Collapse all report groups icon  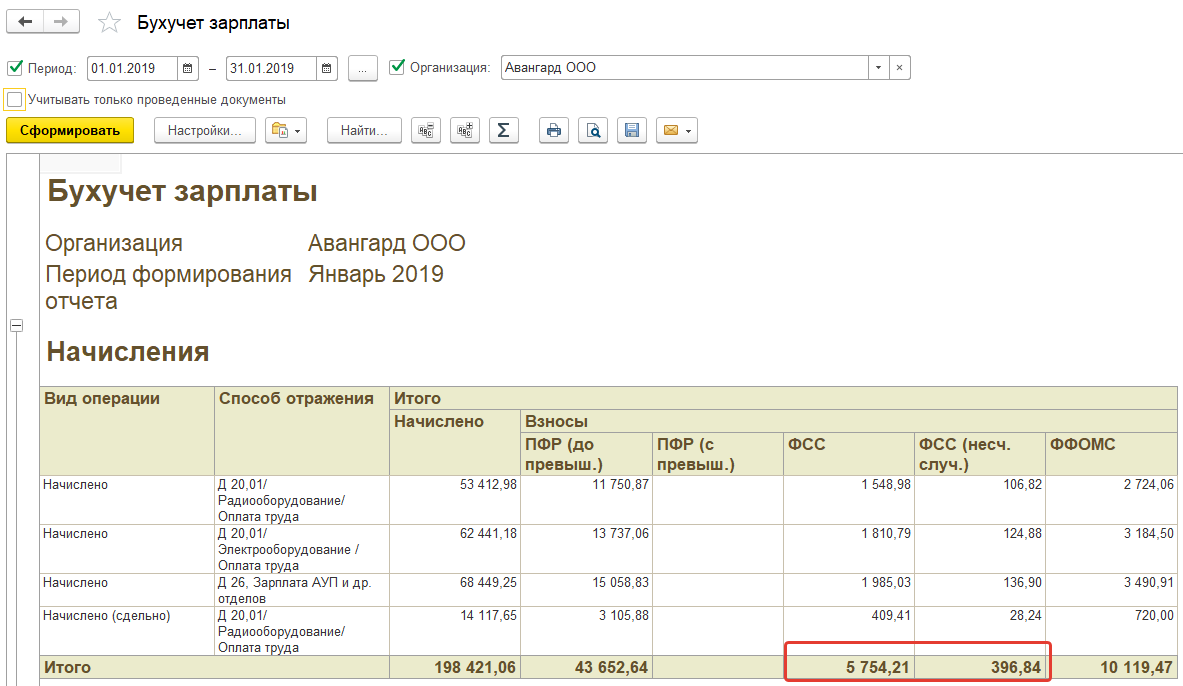426,131
